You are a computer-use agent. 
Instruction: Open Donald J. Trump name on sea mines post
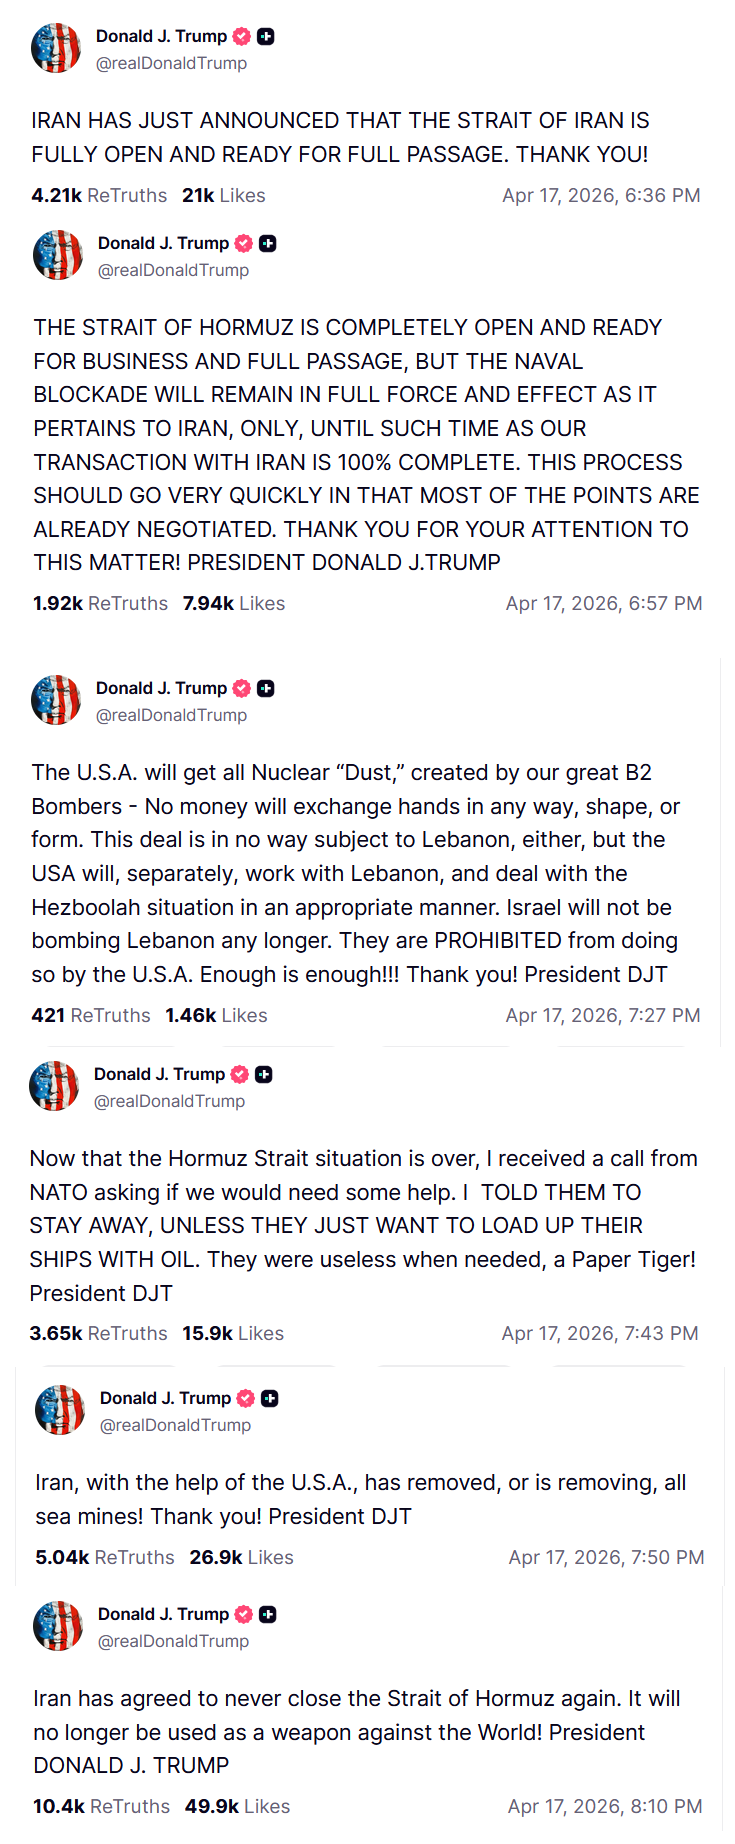[x=165, y=1398]
